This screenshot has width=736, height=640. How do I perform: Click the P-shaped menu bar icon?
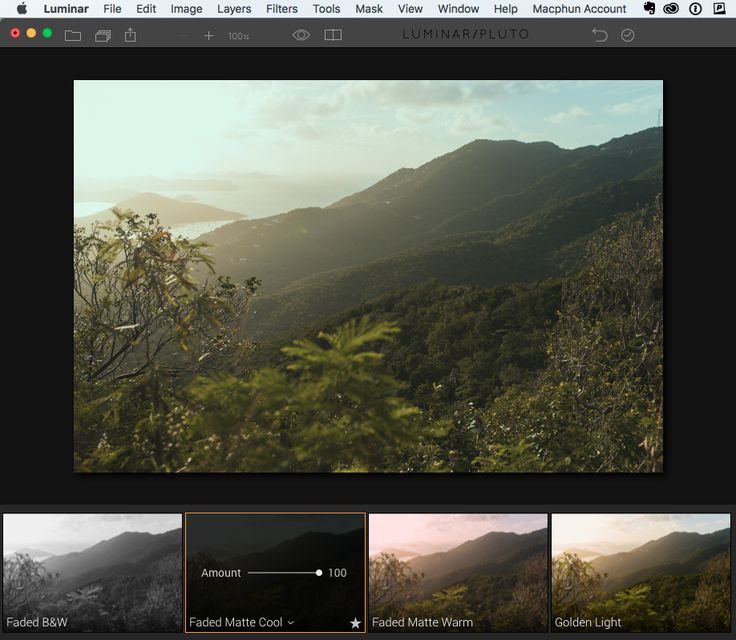pyautogui.click(x=719, y=8)
